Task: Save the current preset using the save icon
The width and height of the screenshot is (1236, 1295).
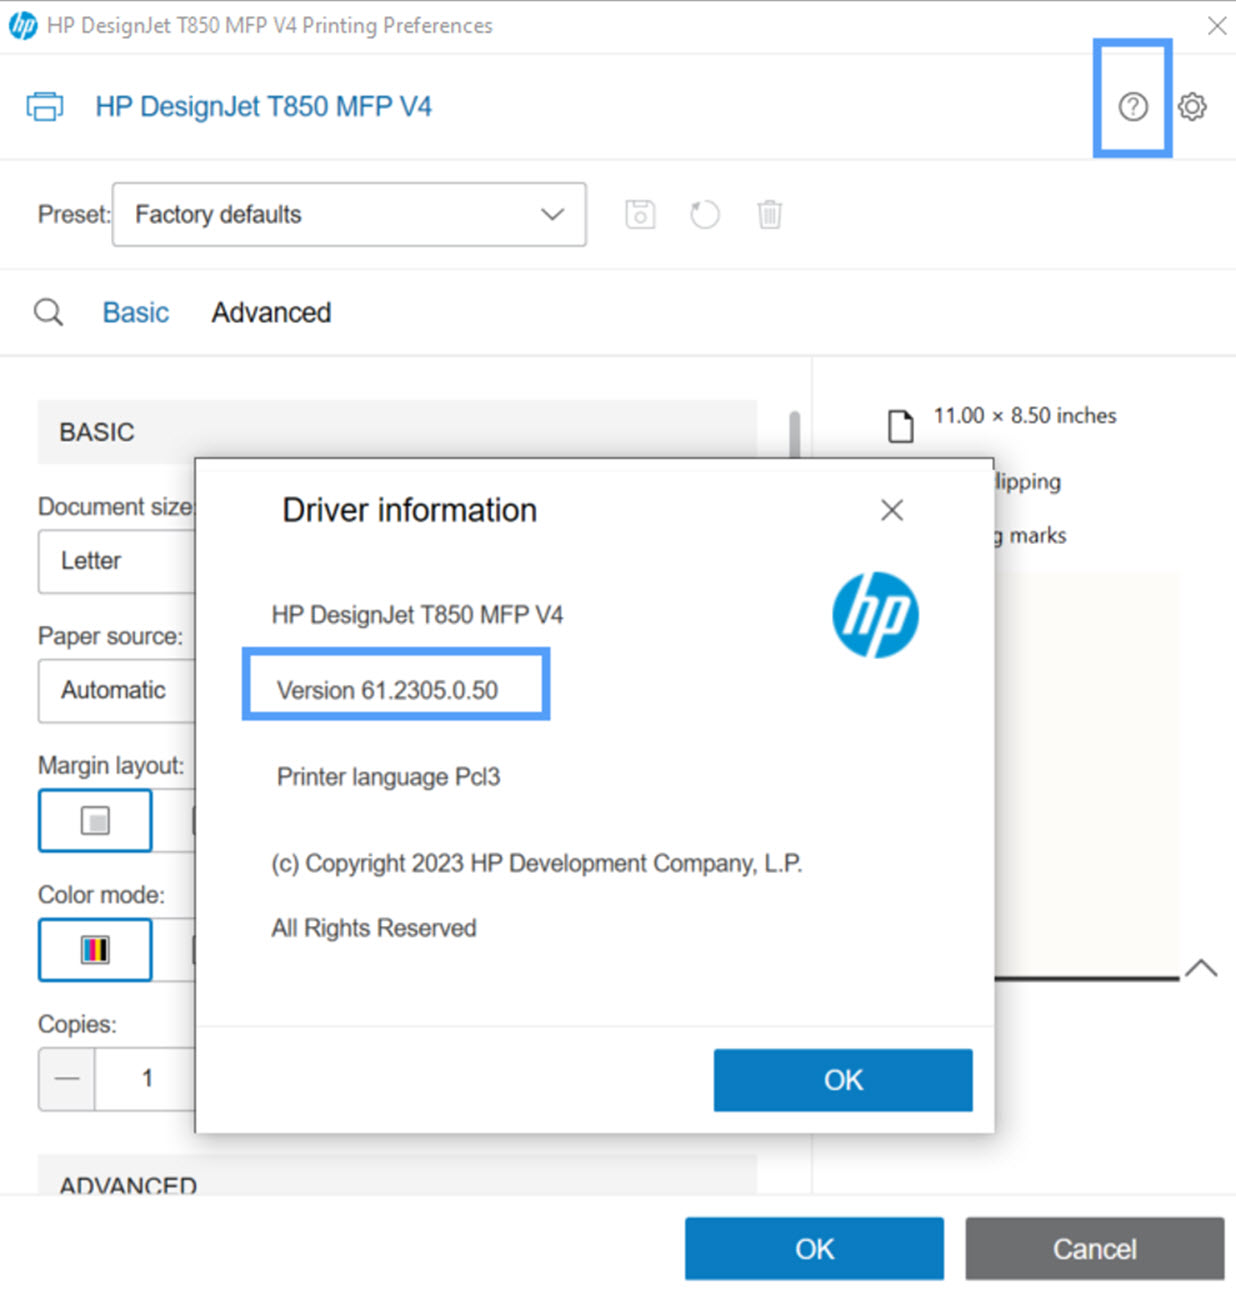Action: pos(640,214)
